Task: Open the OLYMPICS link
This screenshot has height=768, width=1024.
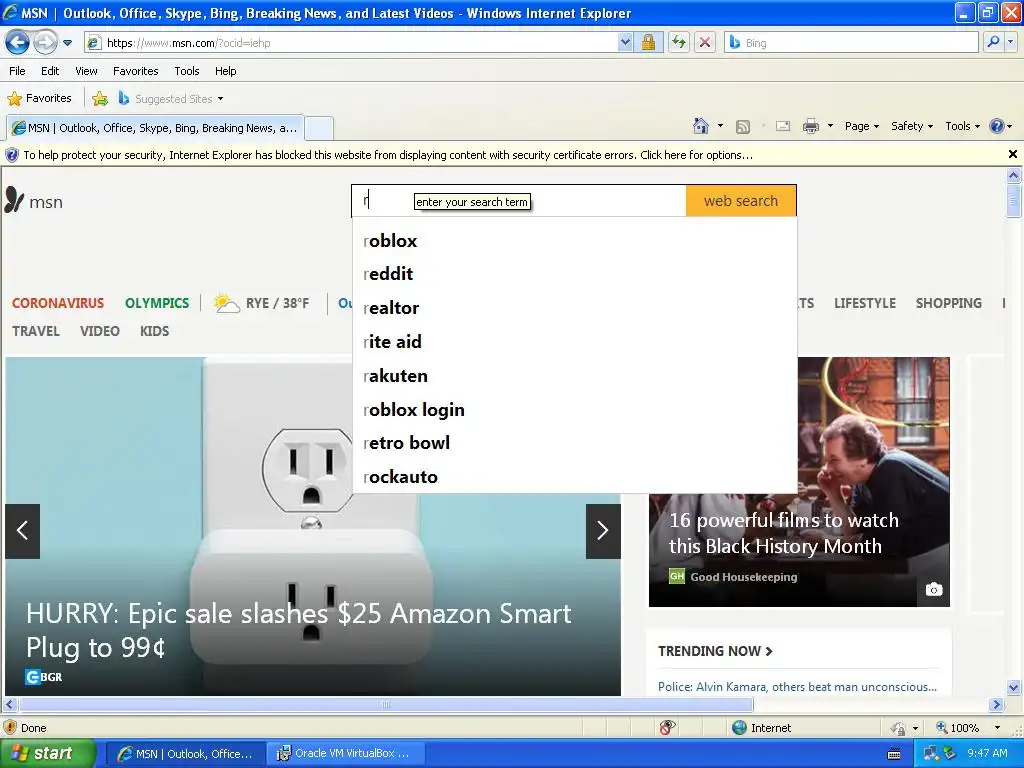Action: [157, 303]
